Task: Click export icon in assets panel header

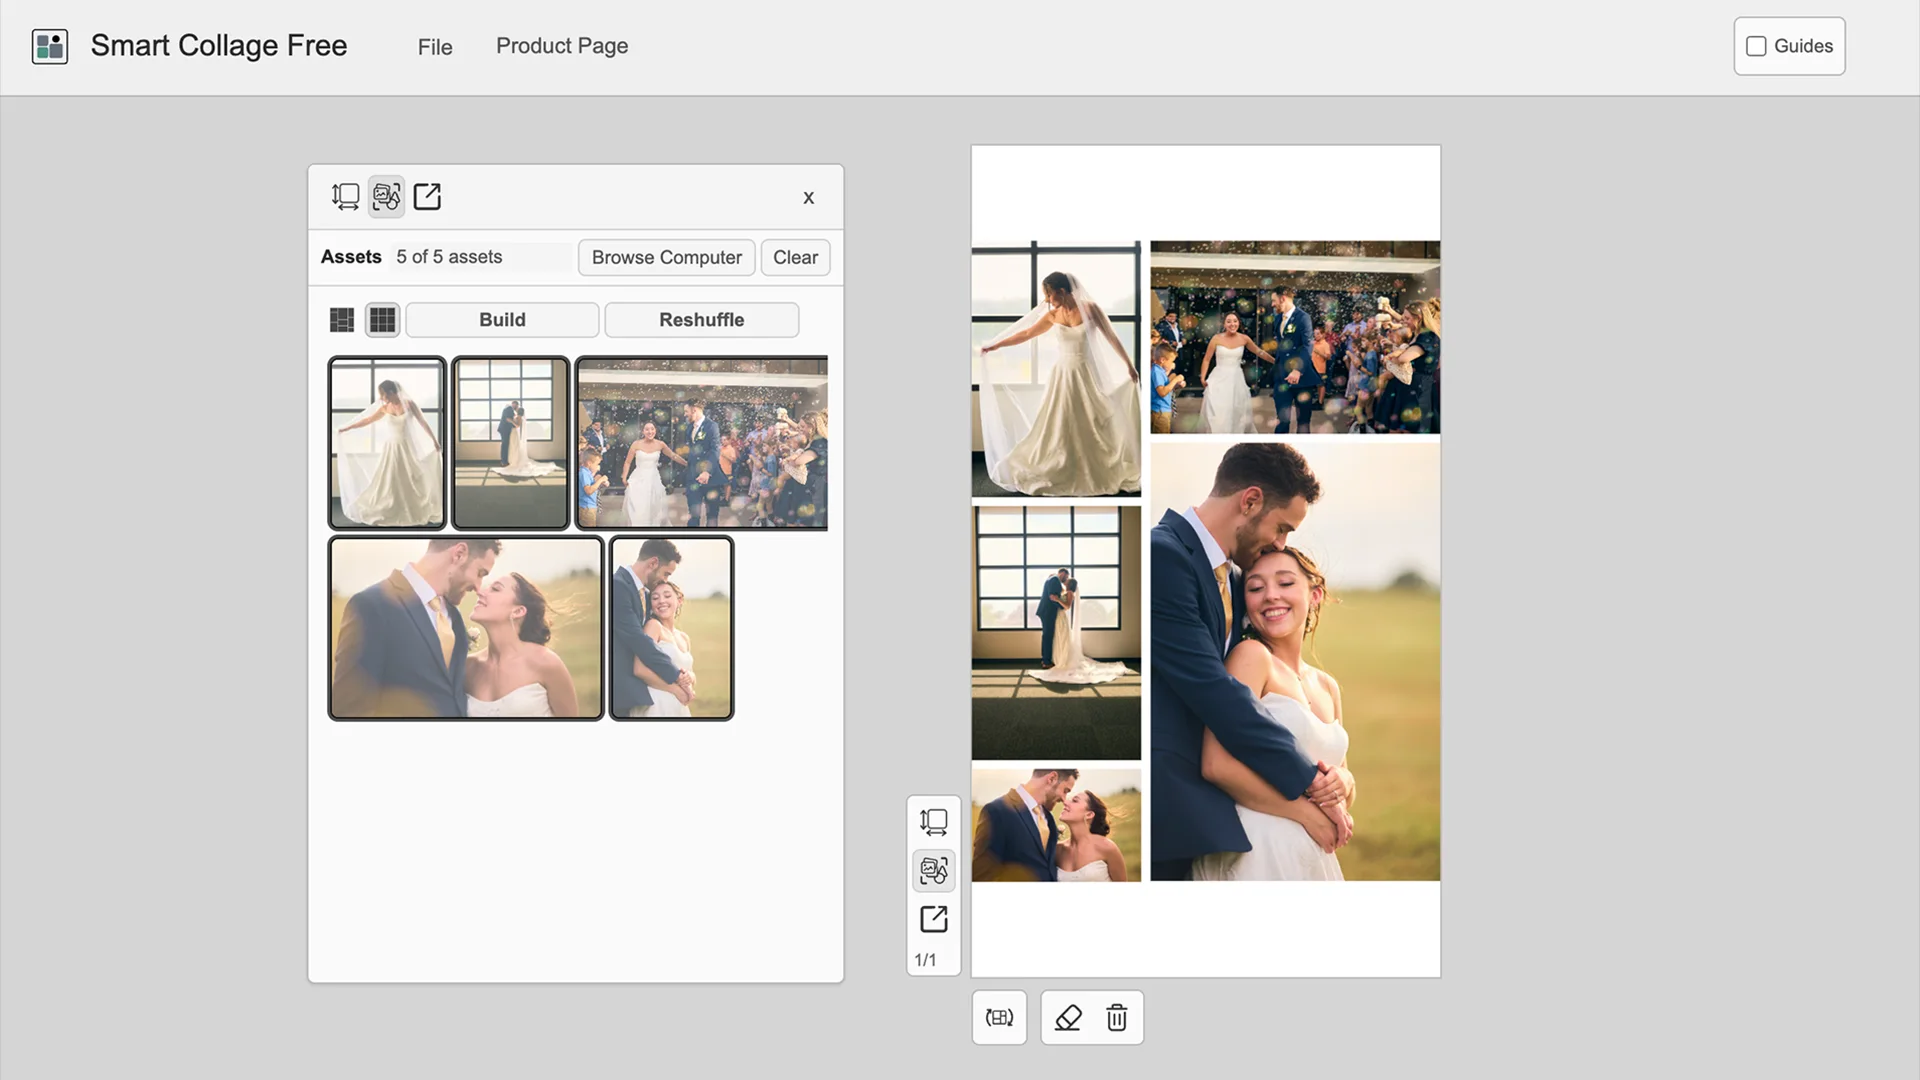Action: click(x=427, y=197)
